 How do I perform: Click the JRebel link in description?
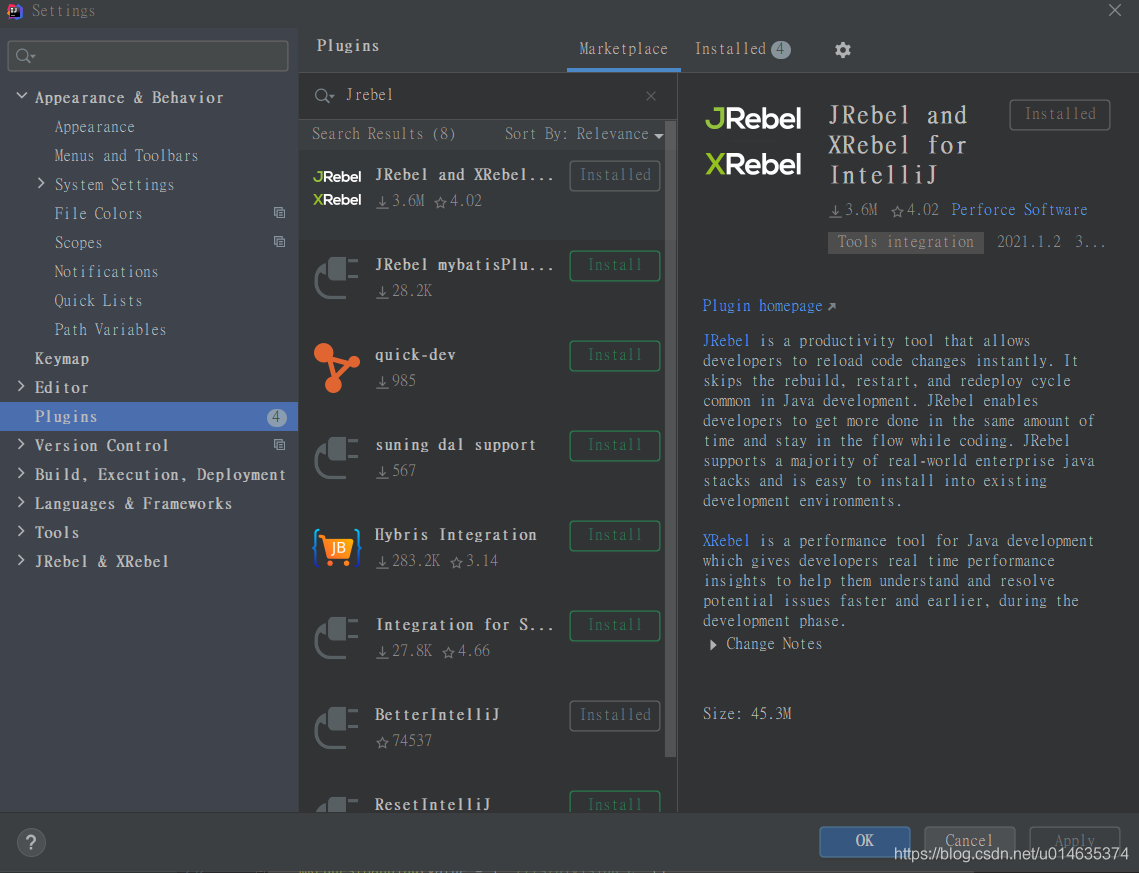point(726,341)
